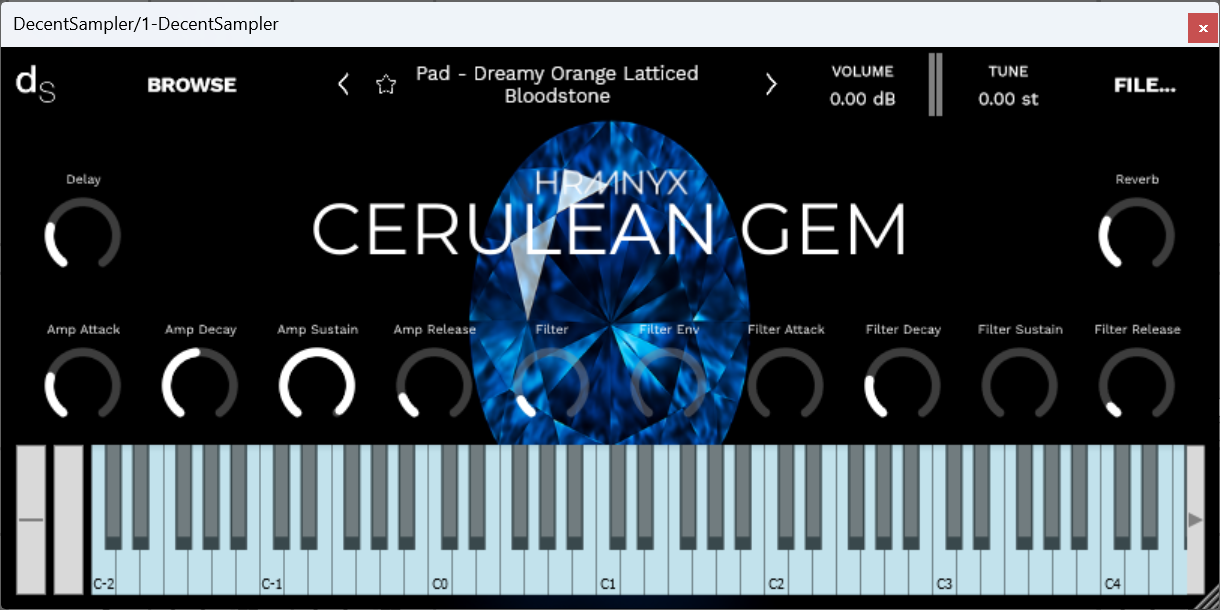This screenshot has height=610, width=1220.
Task: Click the Amp Decay knob
Action: pyautogui.click(x=200, y=385)
